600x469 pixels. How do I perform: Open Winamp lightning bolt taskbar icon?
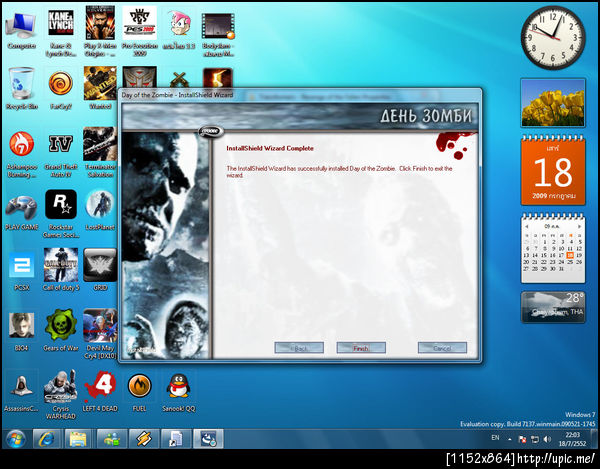click(x=143, y=439)
